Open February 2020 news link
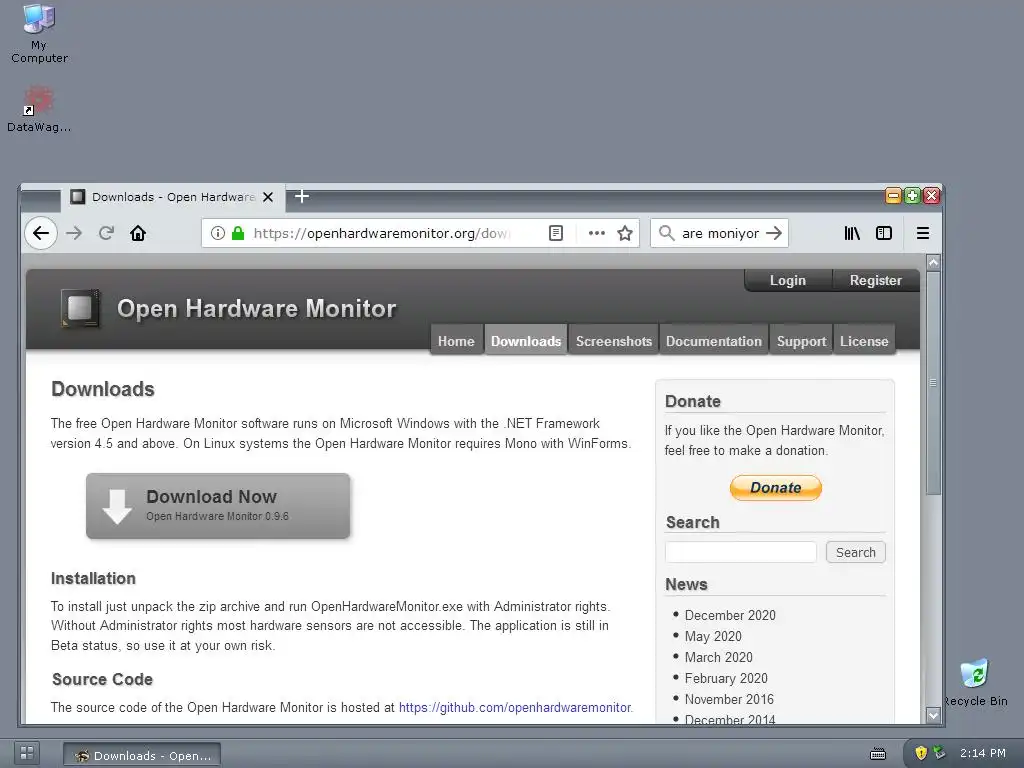Viewport: 1024px width, 768px height. pos(726,678)
